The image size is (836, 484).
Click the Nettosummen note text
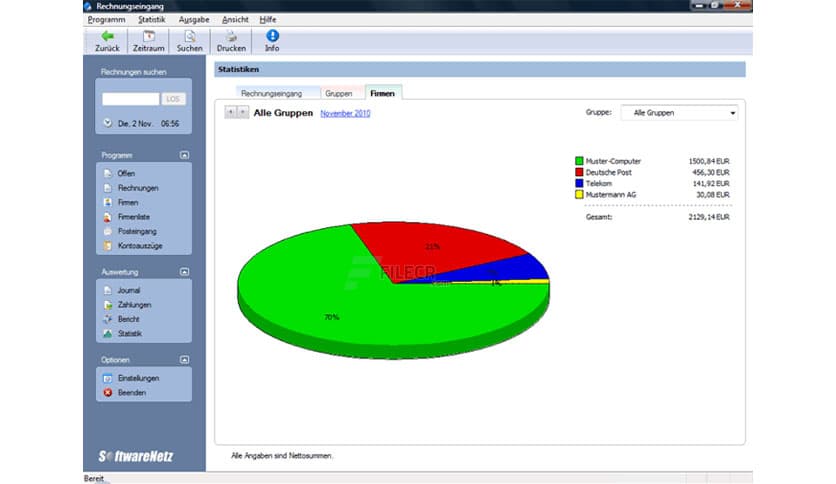282,456
